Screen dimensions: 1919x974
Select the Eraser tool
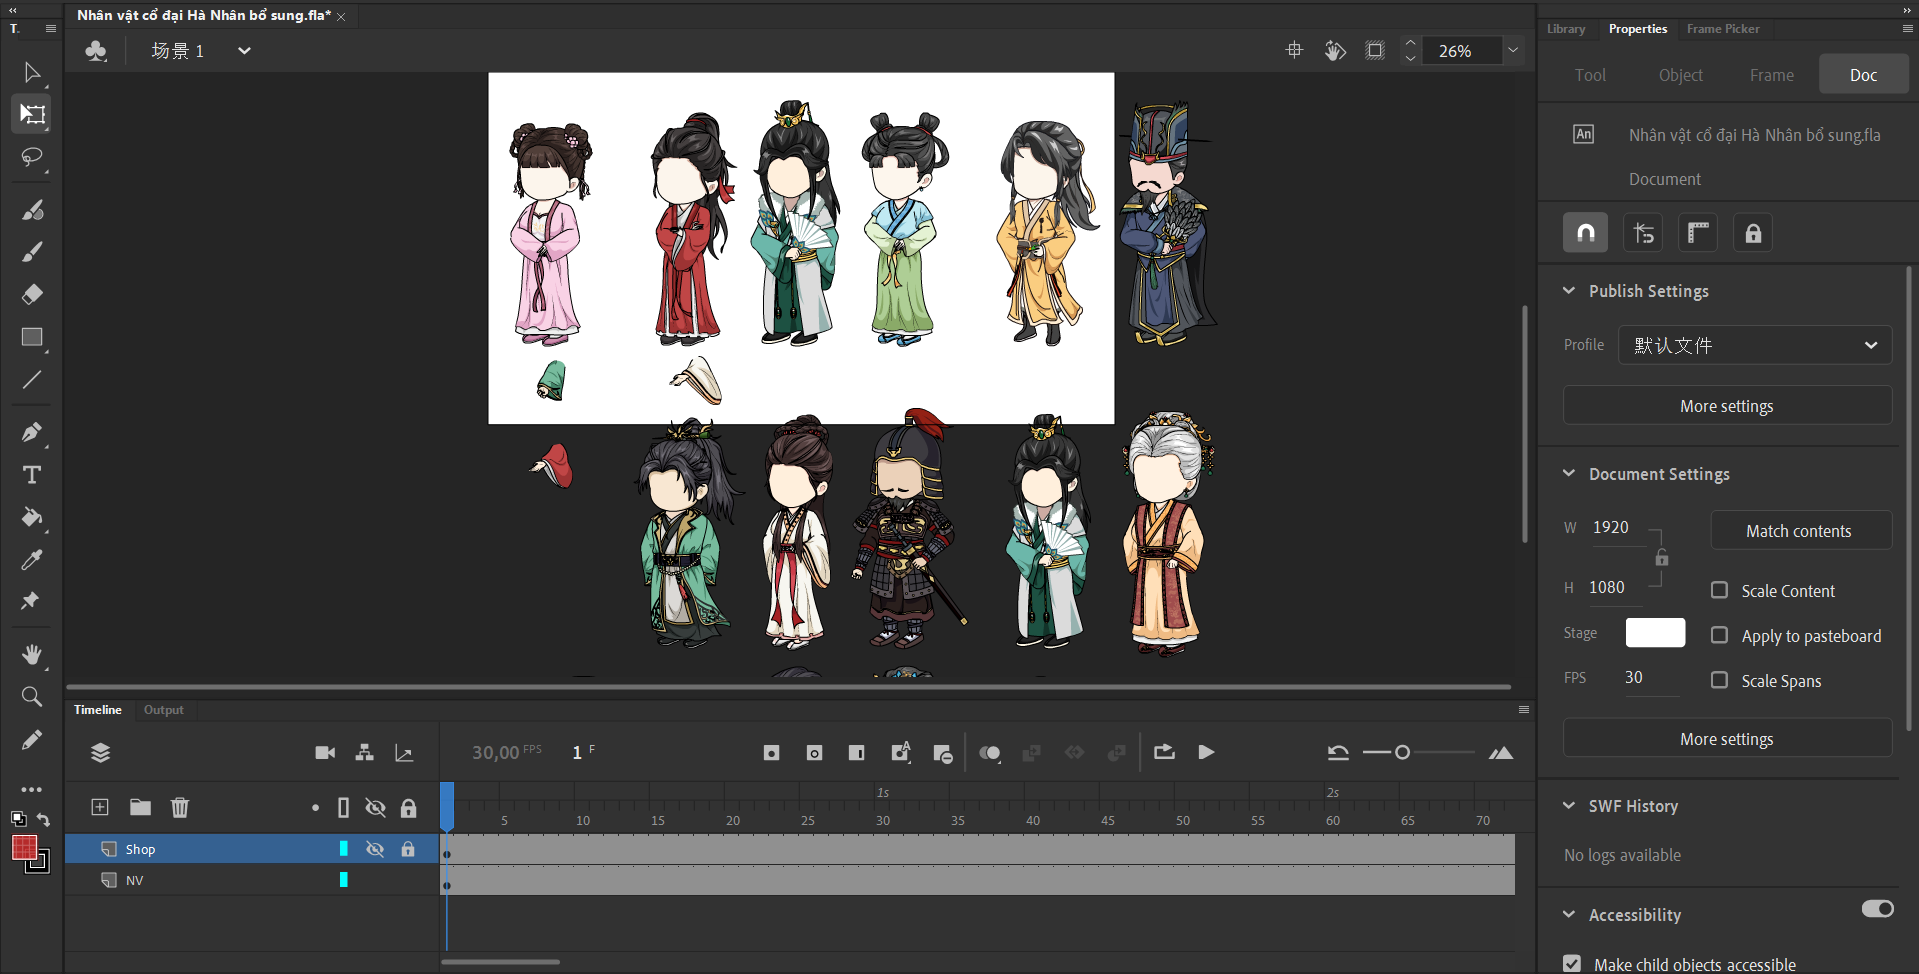(32, 294)
